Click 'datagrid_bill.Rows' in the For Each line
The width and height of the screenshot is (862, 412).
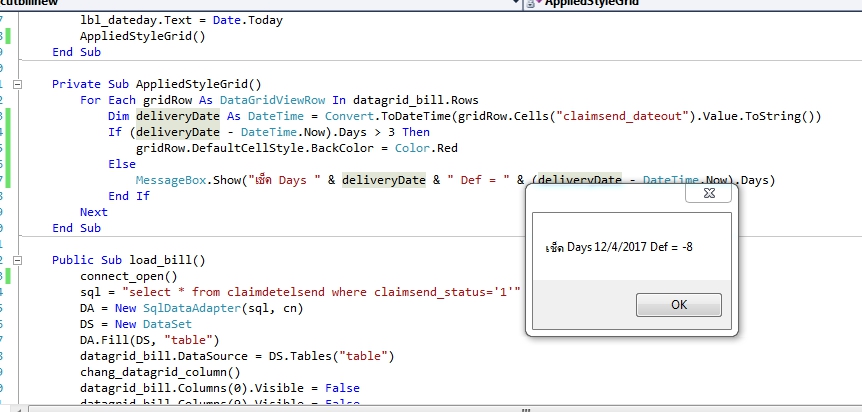tap(416, 100)
